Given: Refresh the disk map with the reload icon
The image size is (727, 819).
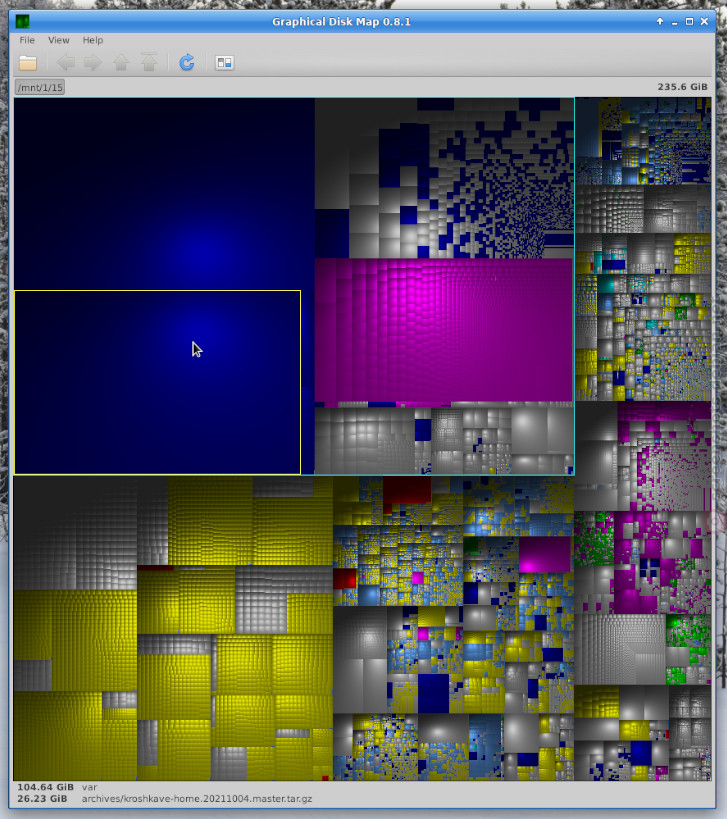Looking at the screenshot, I should pyautogui.click(x=187, y=62).
